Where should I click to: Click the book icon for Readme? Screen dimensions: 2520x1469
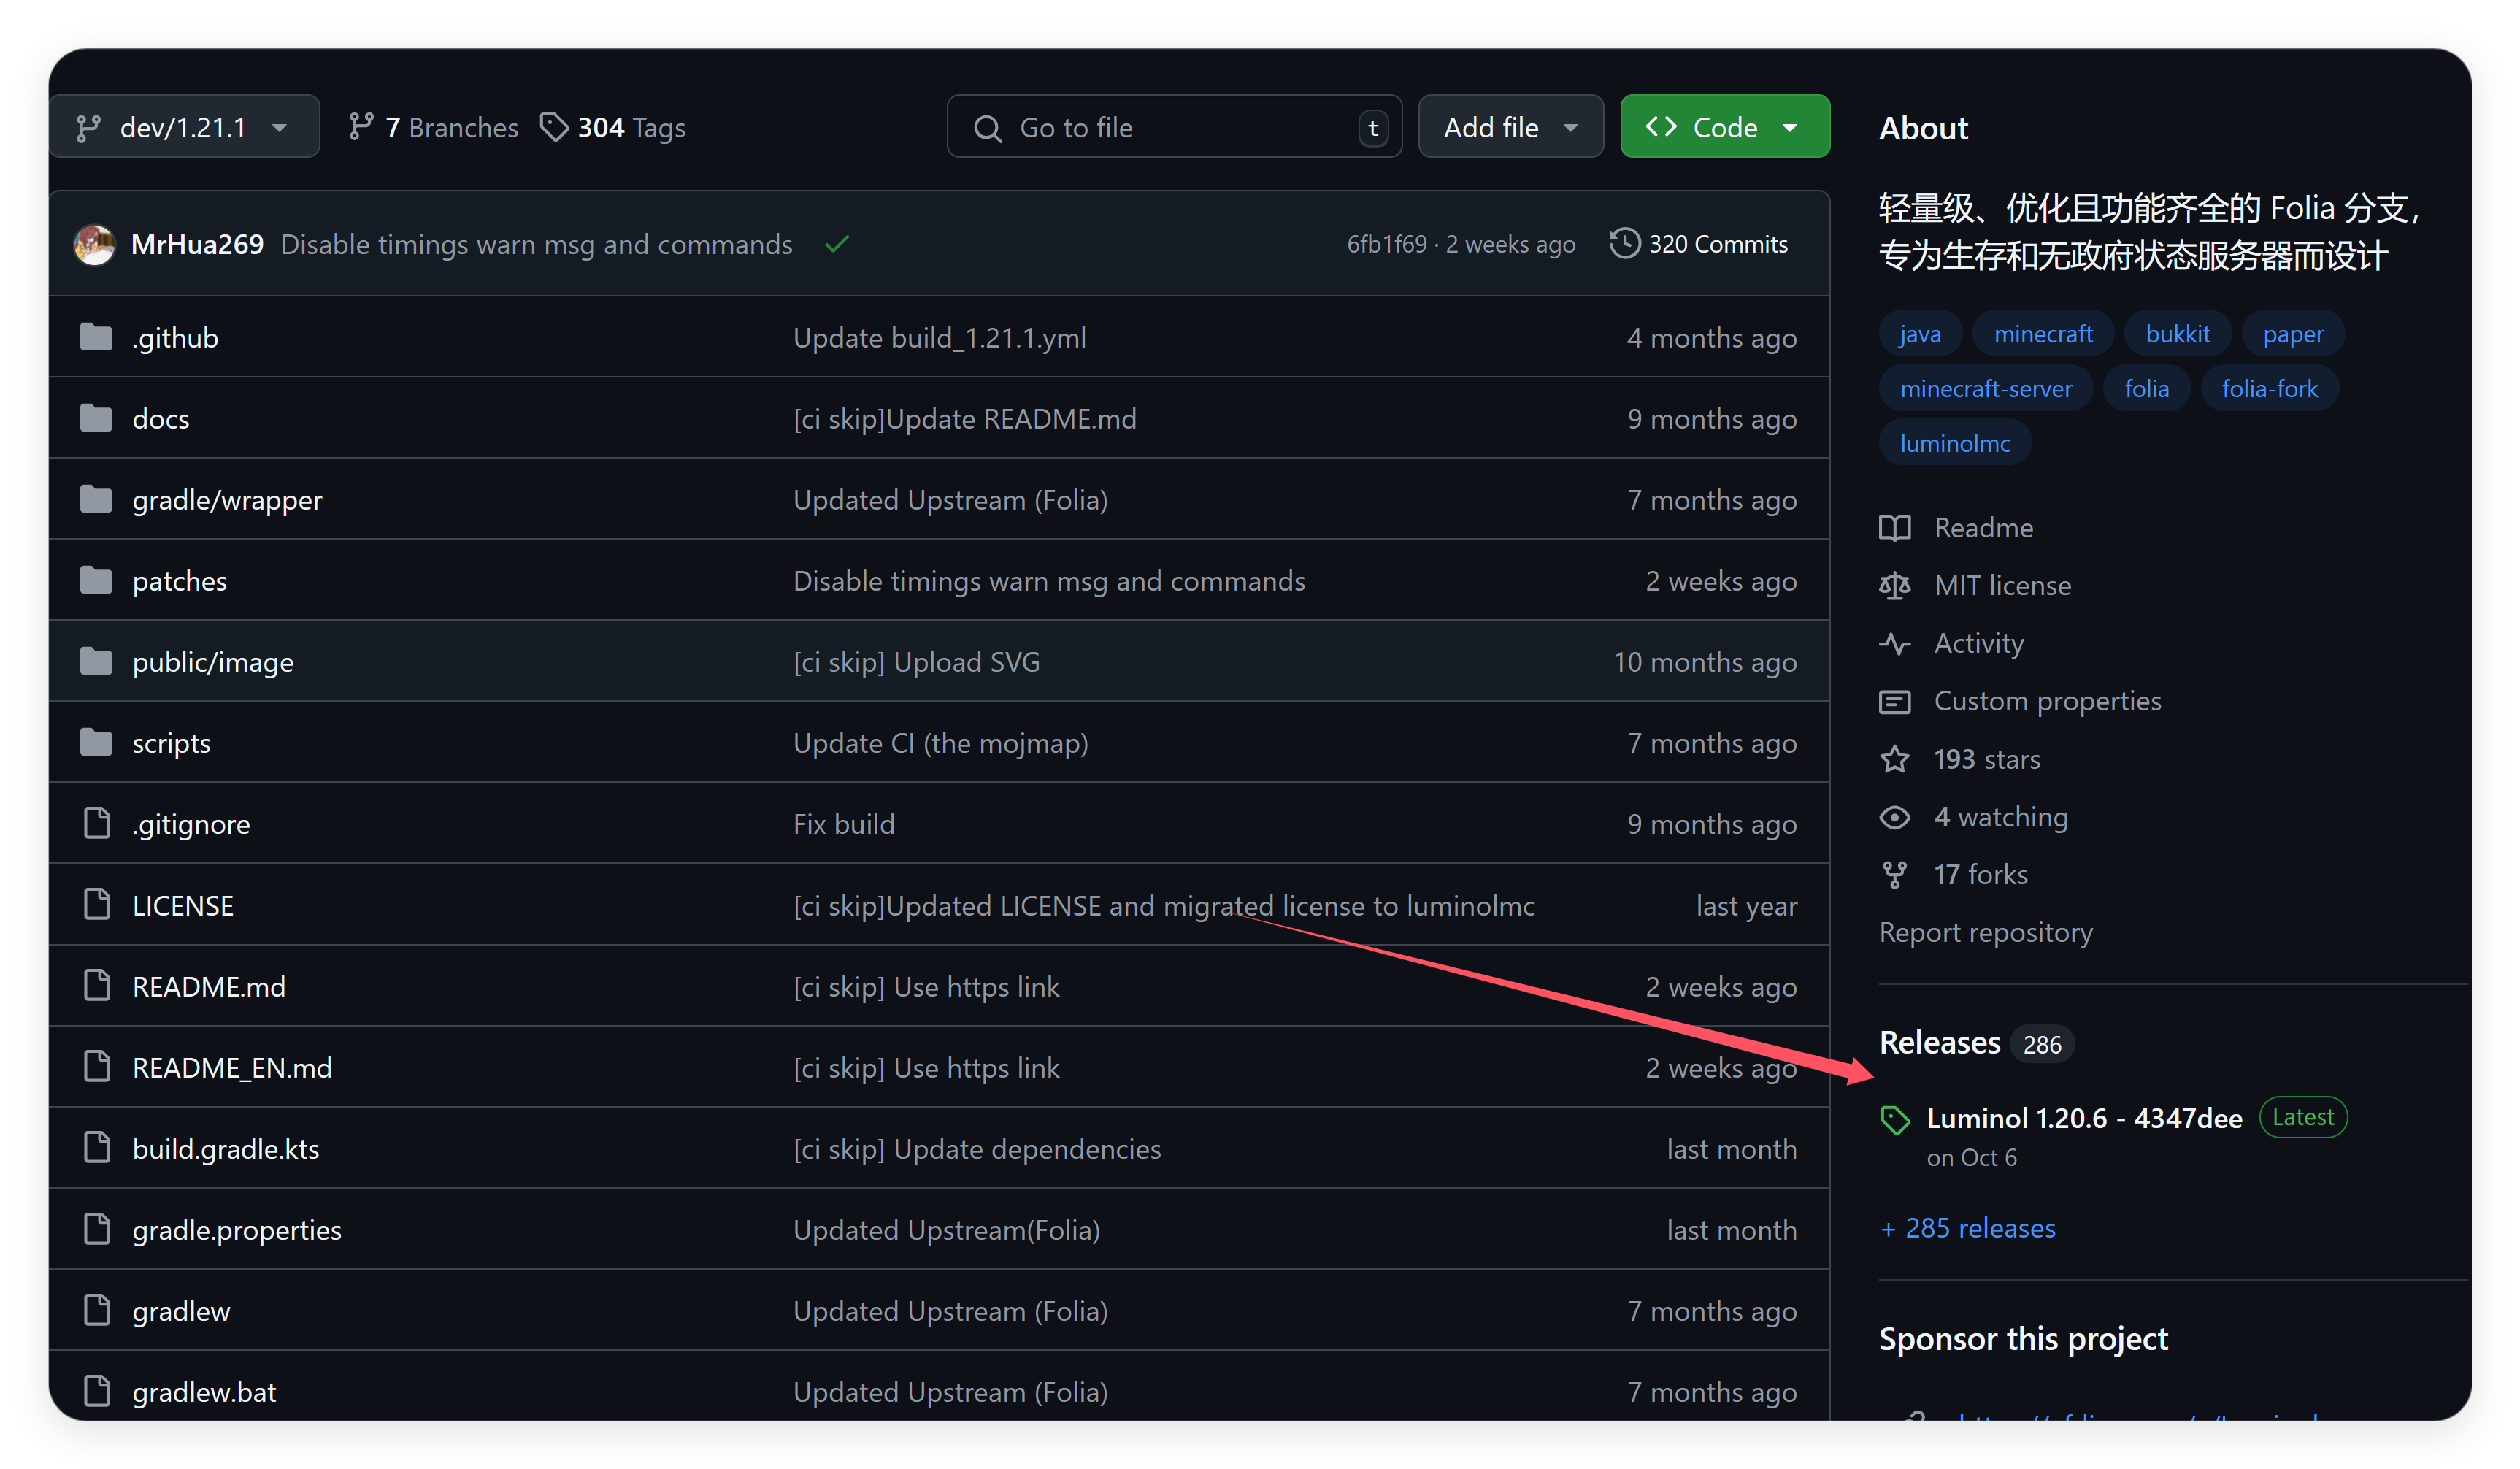click(1894, 528)
